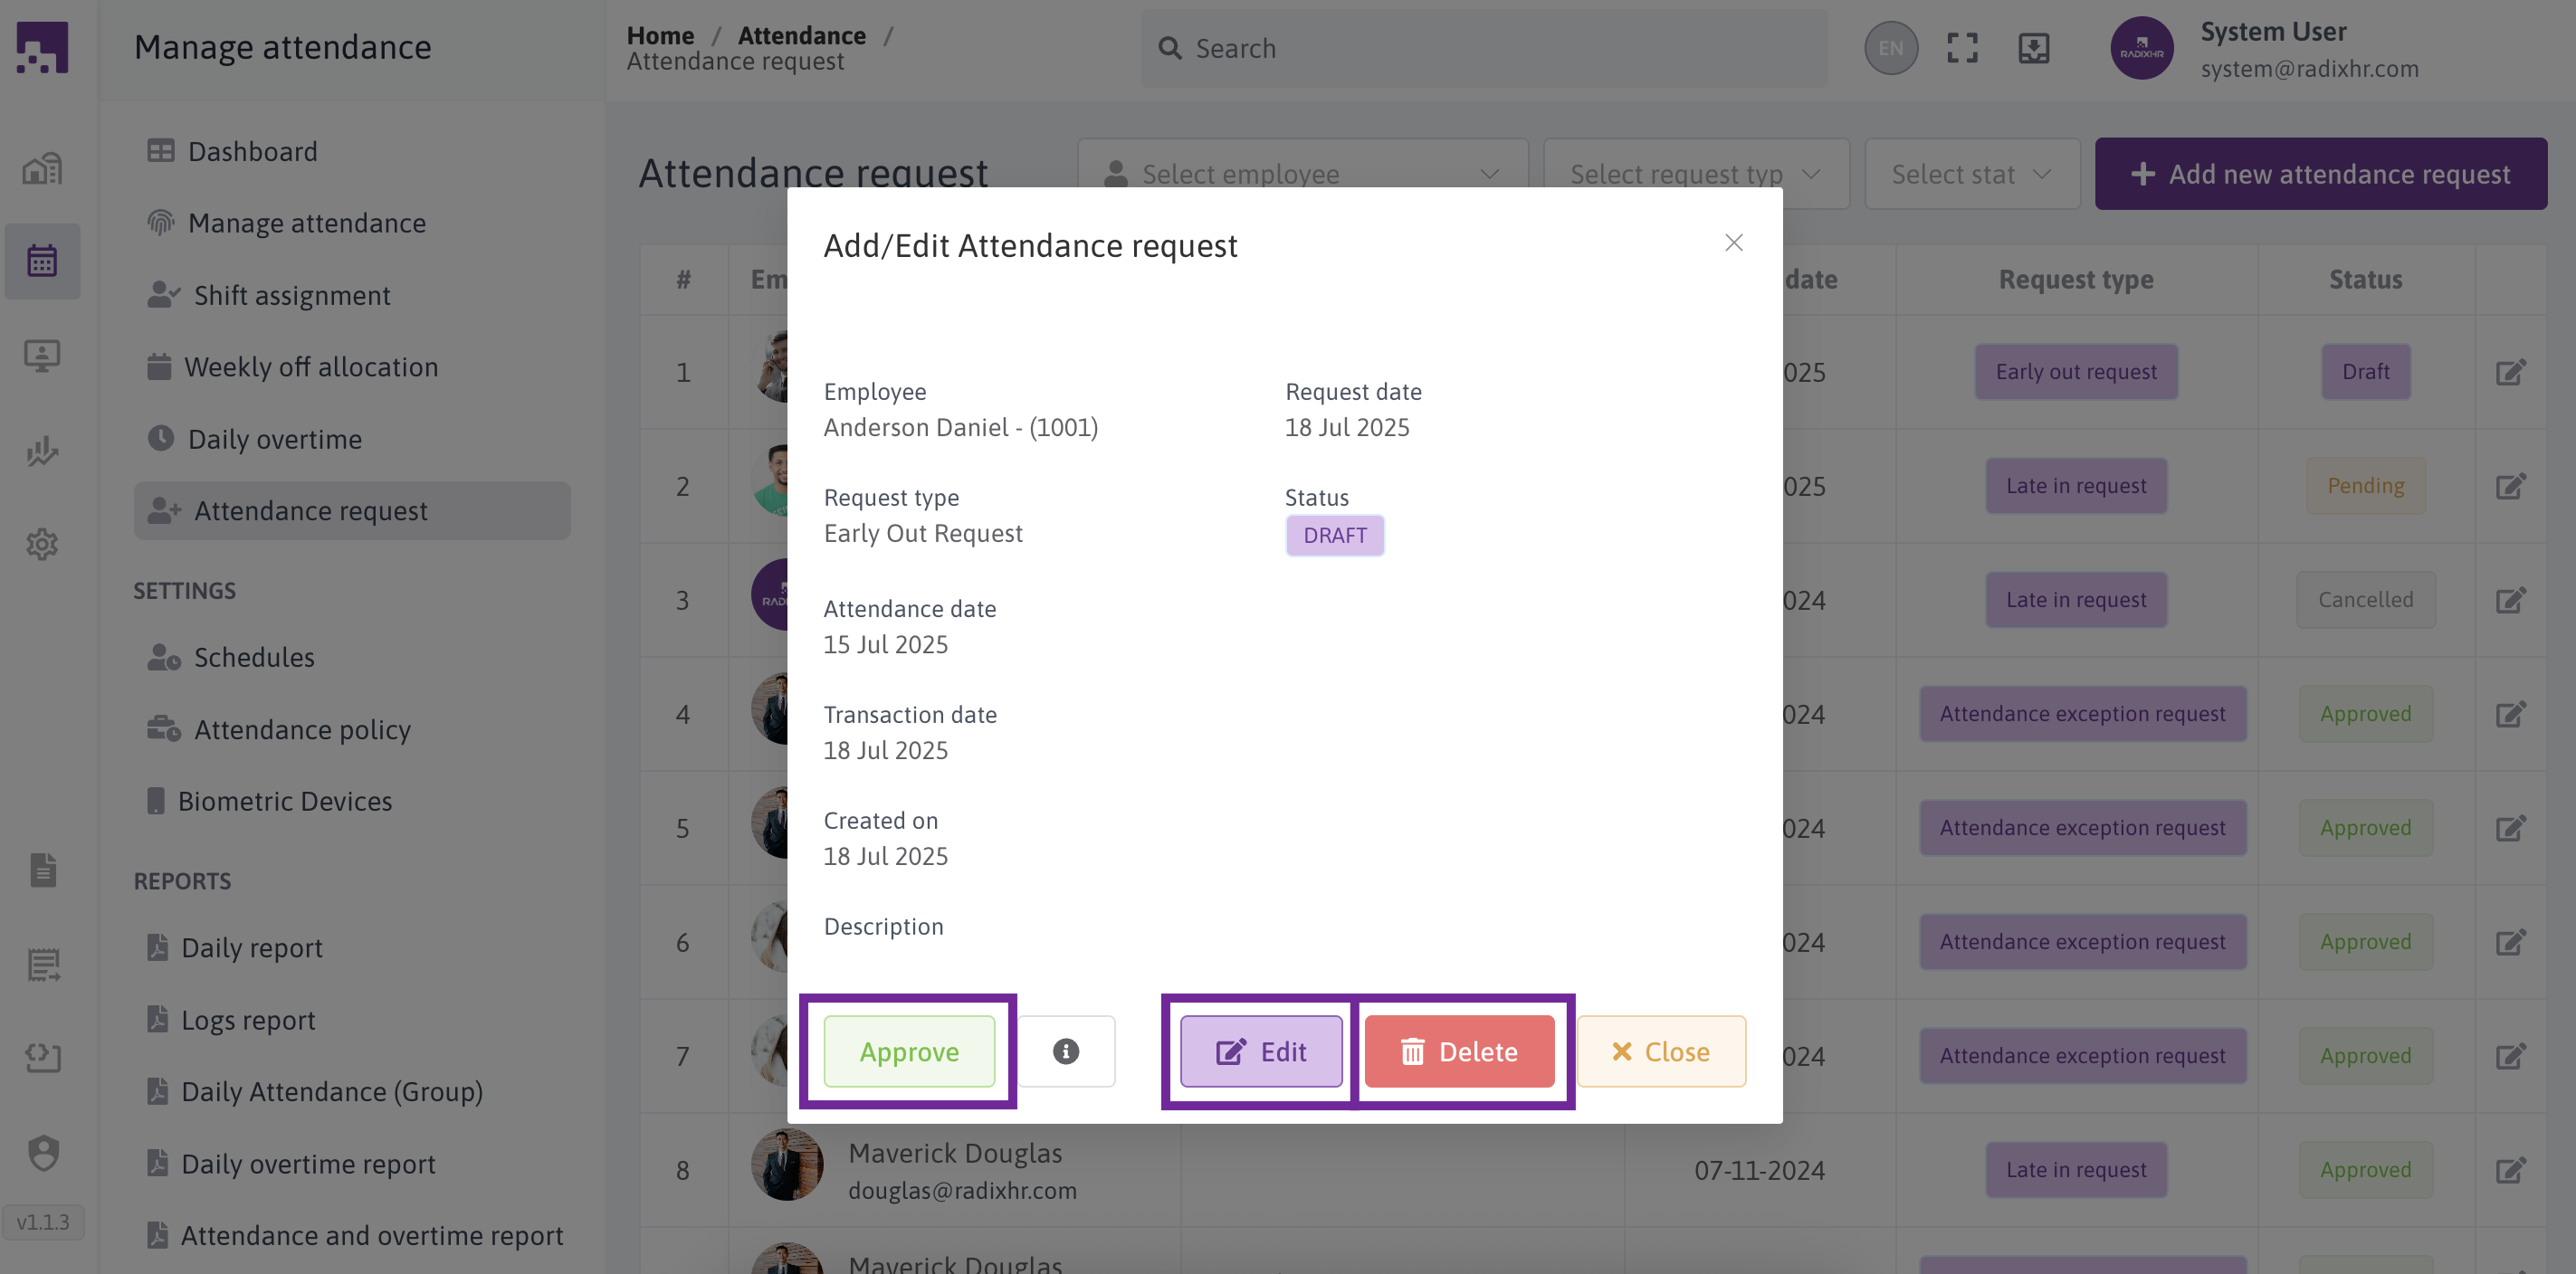The height and width of the screenshot is (1274, 2576).
Task: Open edit icon for row 2 Pending request
Action: click(2510, 486)
